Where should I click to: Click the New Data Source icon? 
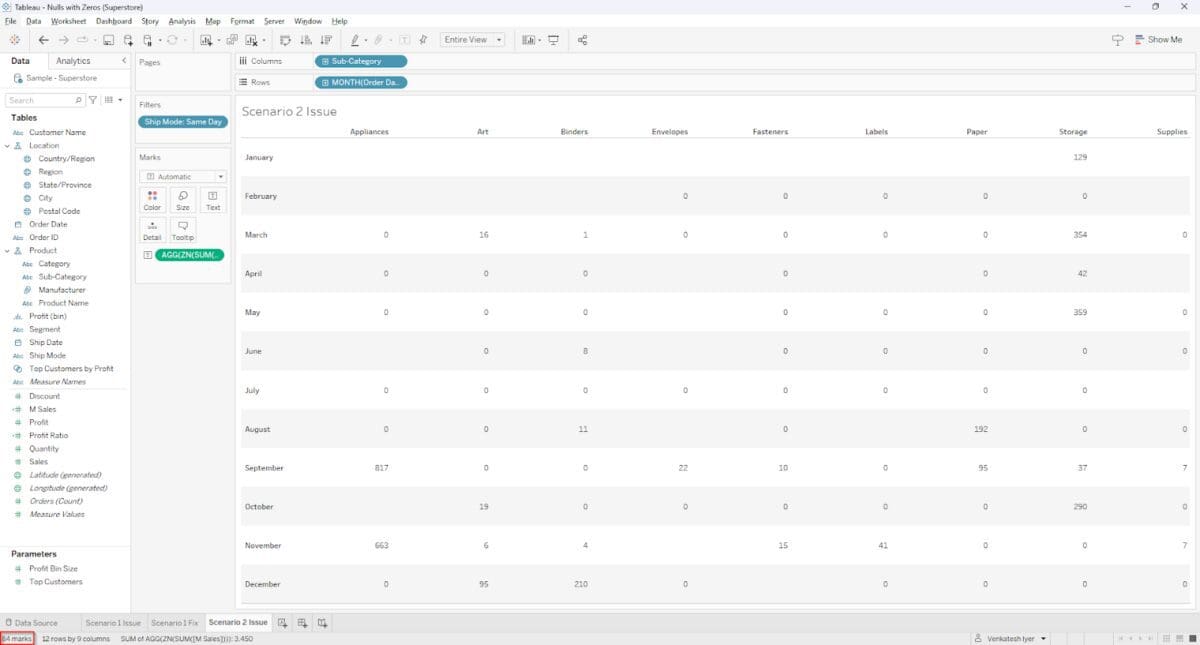point(128,40)
